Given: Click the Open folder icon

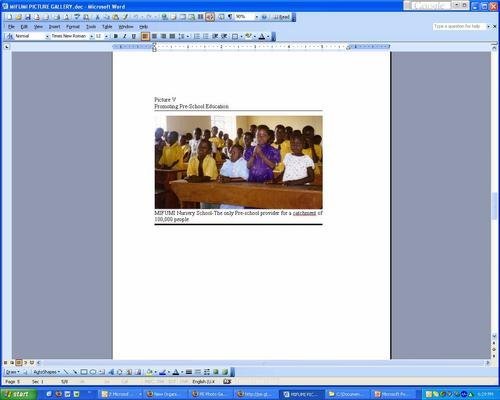Looking at the screenshot, I should tap(19, 17).
